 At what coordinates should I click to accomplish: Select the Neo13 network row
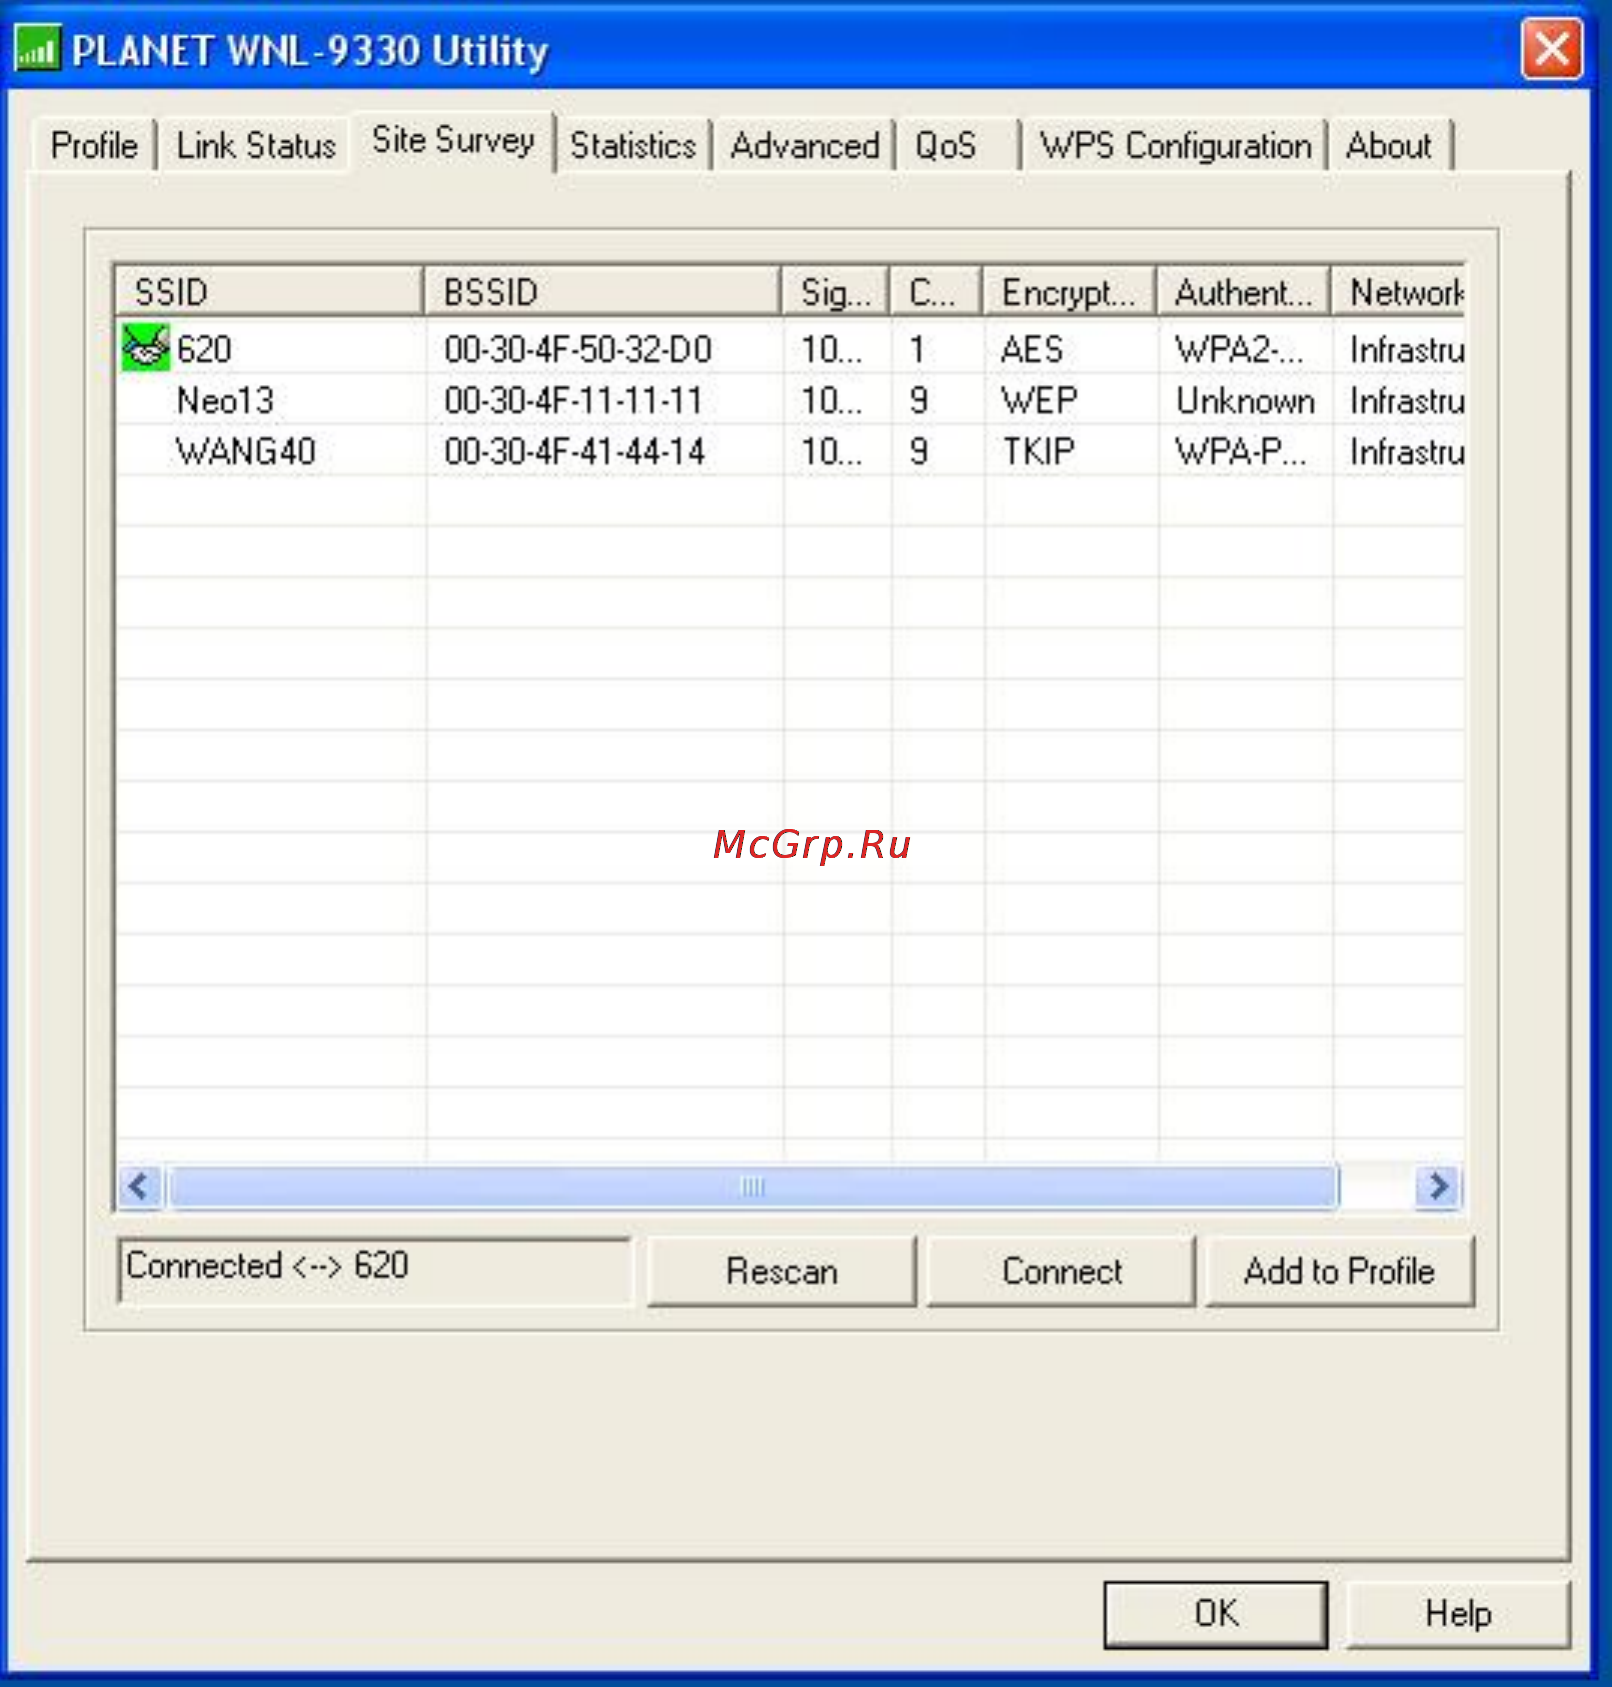coord(790,400)
